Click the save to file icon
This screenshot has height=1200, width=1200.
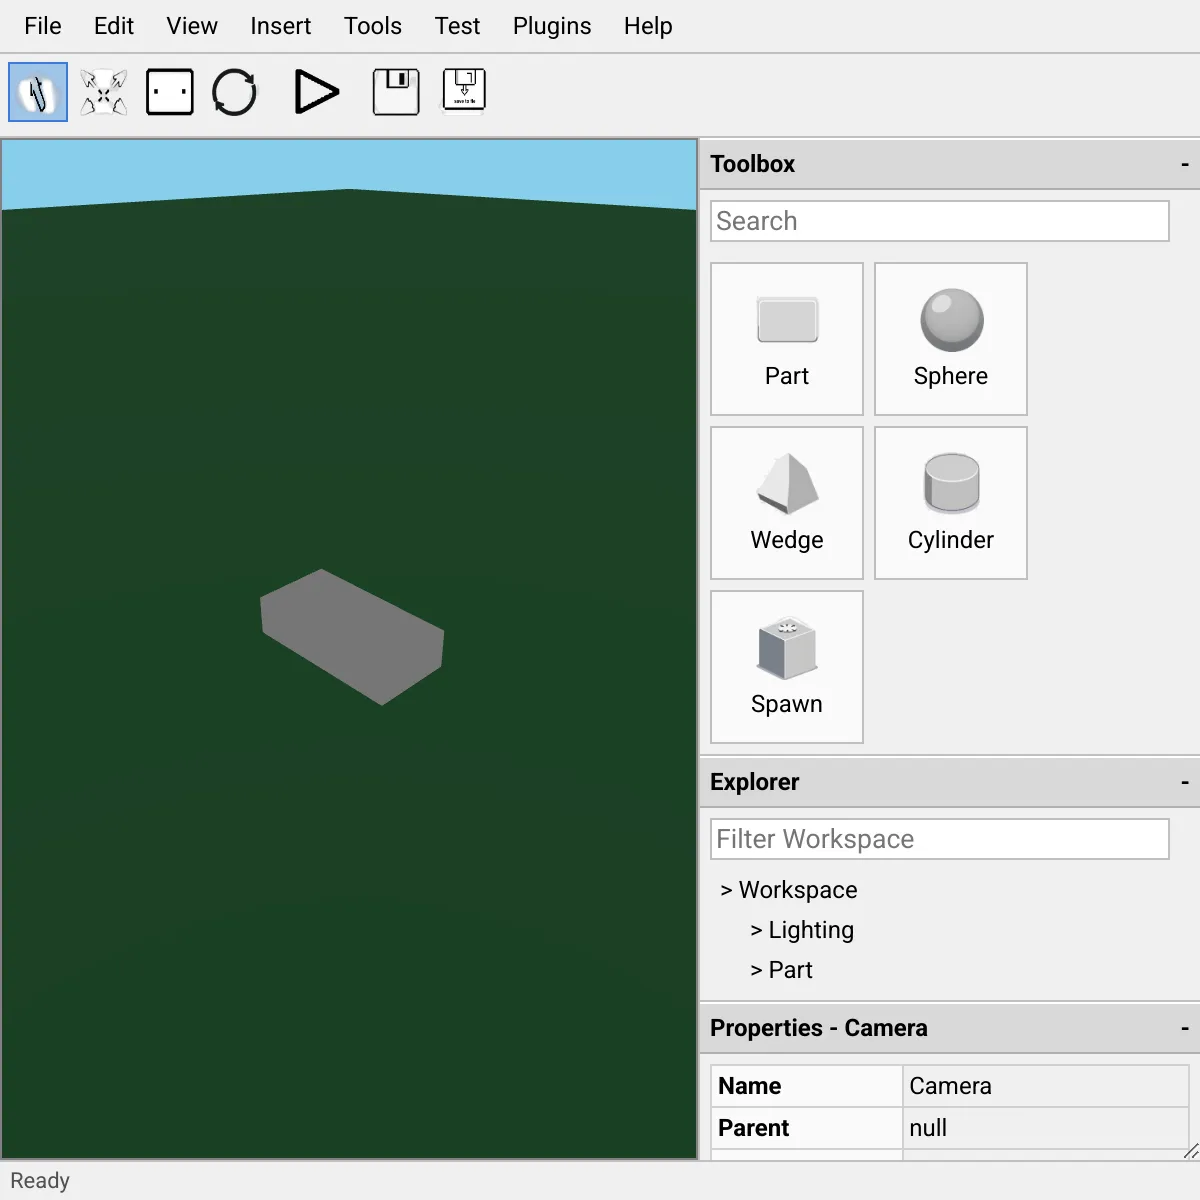(464, 92)
